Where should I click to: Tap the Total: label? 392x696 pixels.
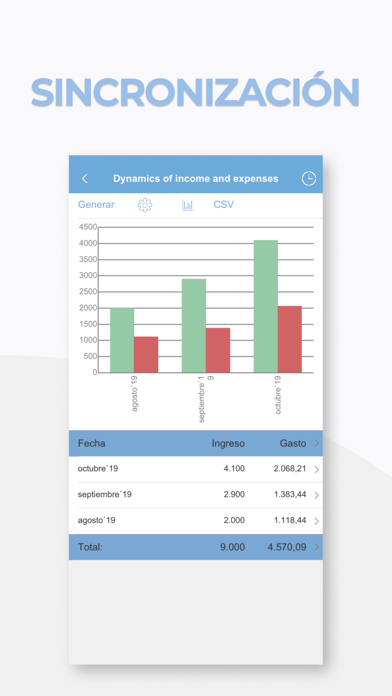(90, 547)
